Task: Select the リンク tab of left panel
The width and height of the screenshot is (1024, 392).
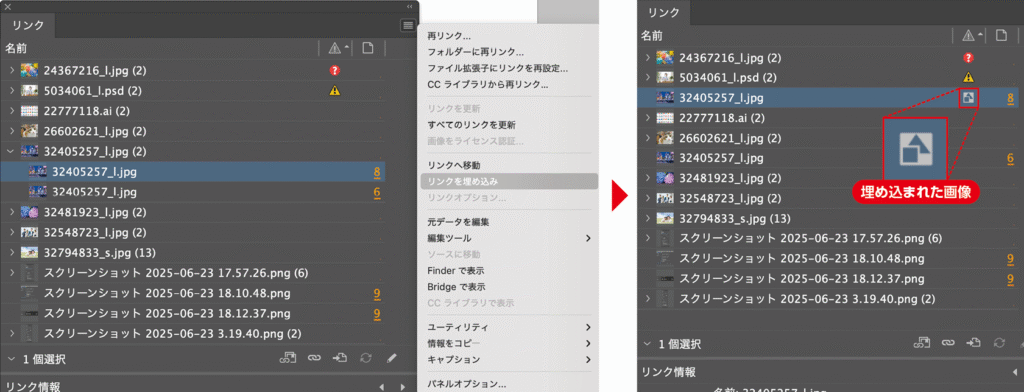Action: click(28, 25)
